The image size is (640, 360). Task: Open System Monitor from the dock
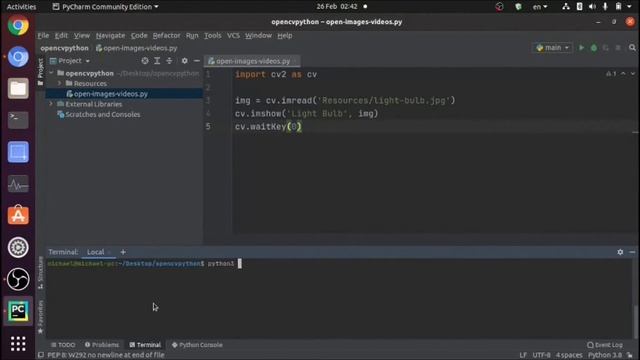point(18,184)
